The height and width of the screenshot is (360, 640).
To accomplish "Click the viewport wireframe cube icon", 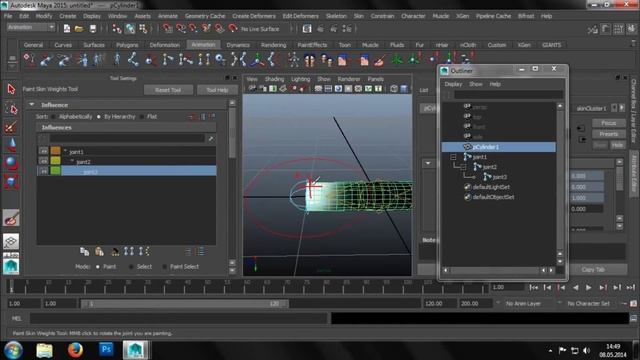I will click(x=393, y=88).
